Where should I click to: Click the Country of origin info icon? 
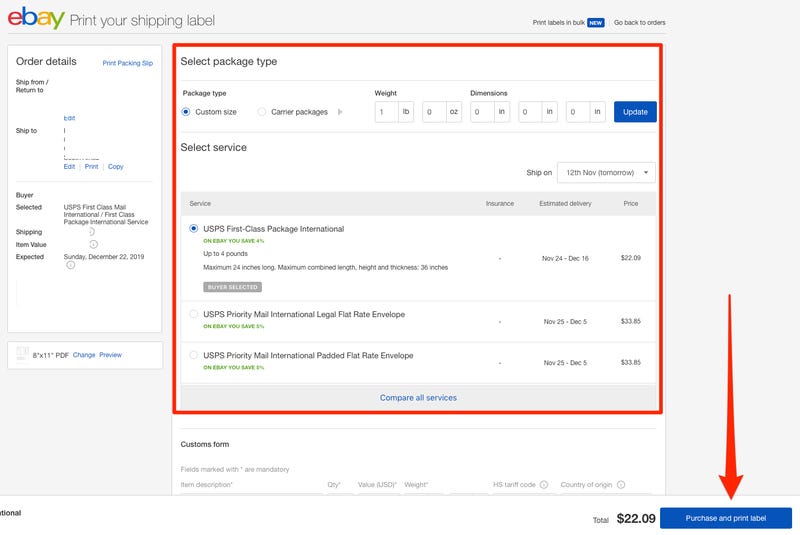coord(621,485)
